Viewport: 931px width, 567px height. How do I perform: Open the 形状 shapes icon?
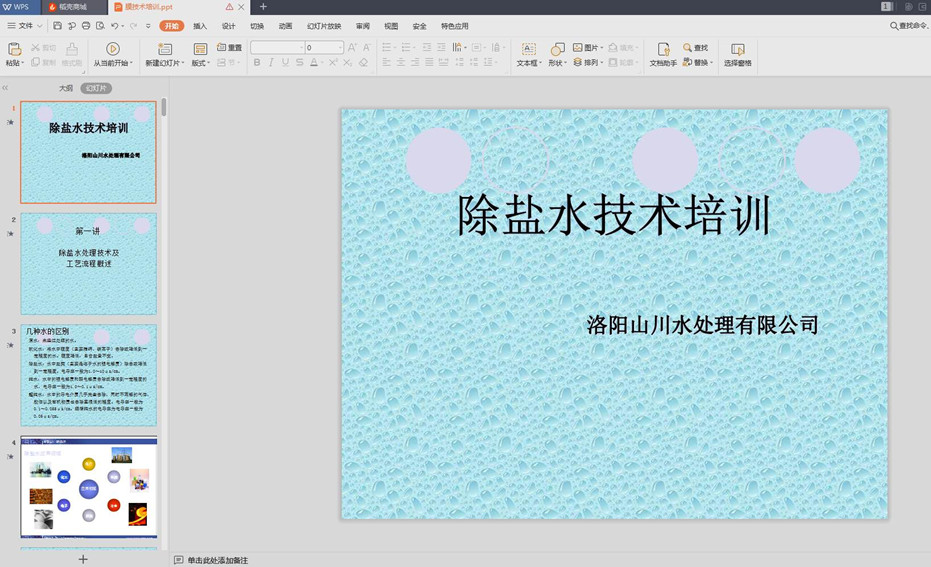pos(557,49)
